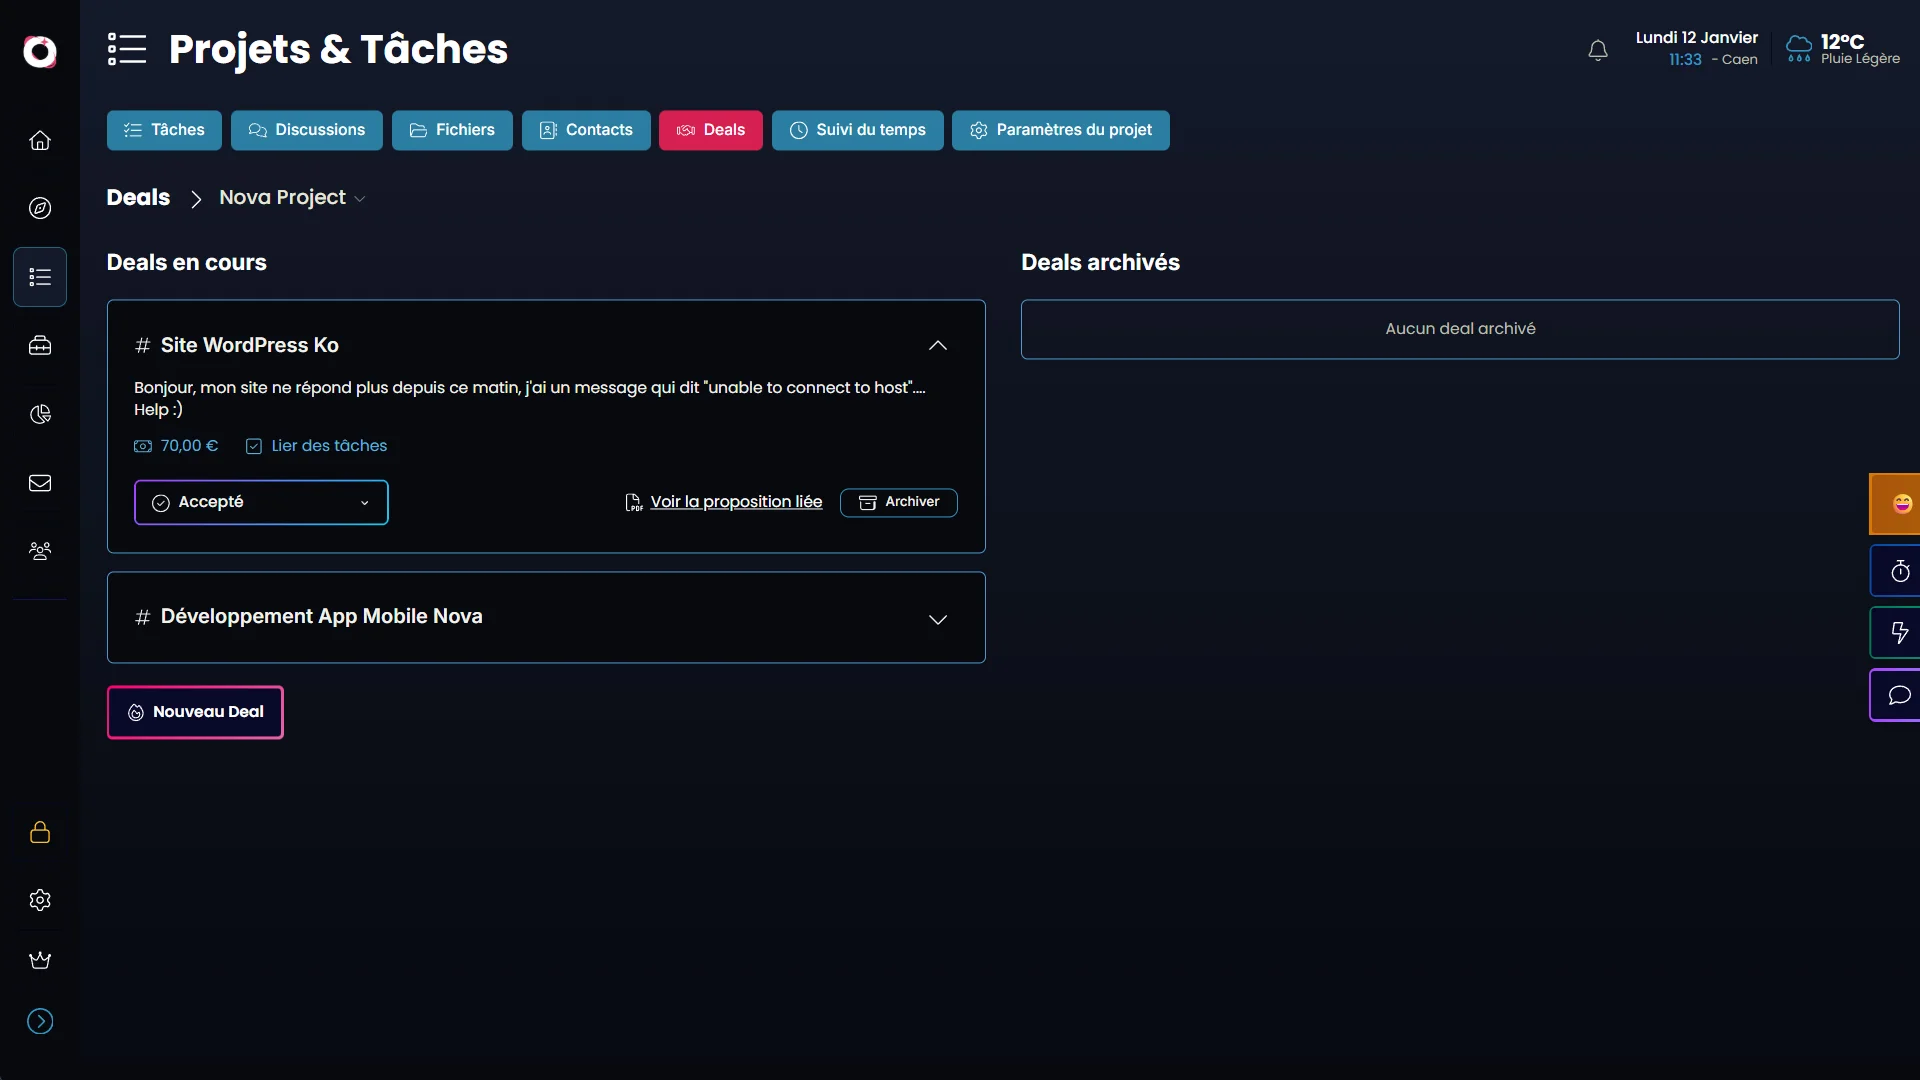Open the home icon in sidebar
The width and height of the screenshot is (1920, 1080).
(40, 141)
